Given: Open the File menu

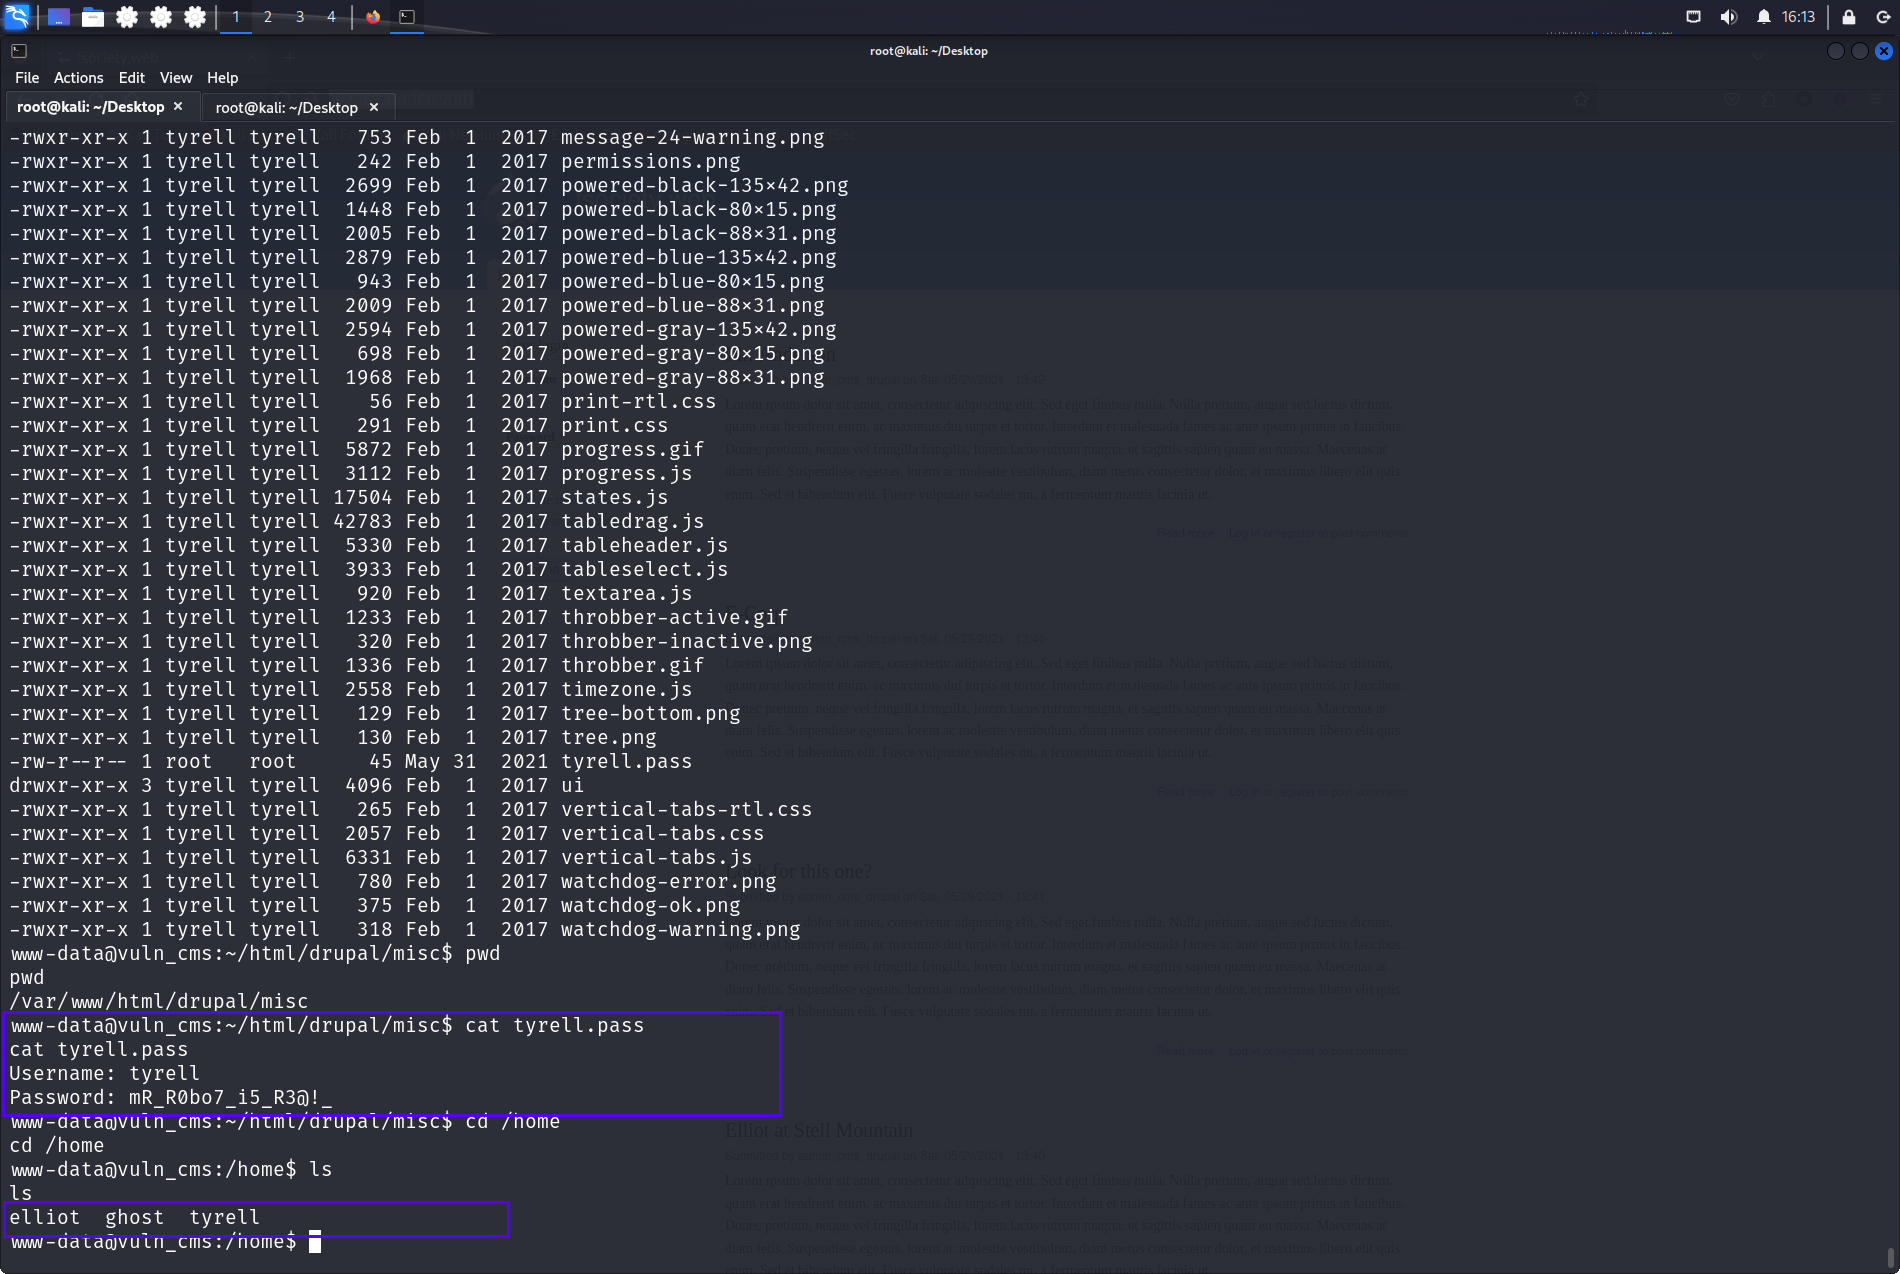Looking at the screenshot, I should [x=27, y=78].
